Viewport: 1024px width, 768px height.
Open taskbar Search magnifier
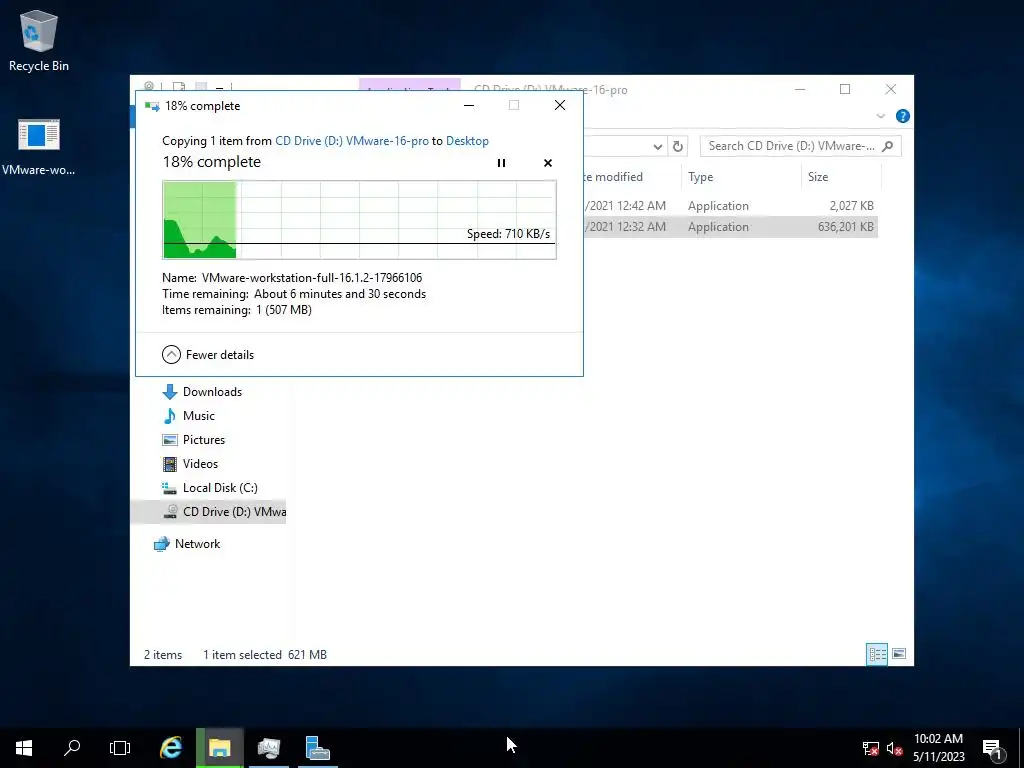pyautogui.click(x=72, y=748)
